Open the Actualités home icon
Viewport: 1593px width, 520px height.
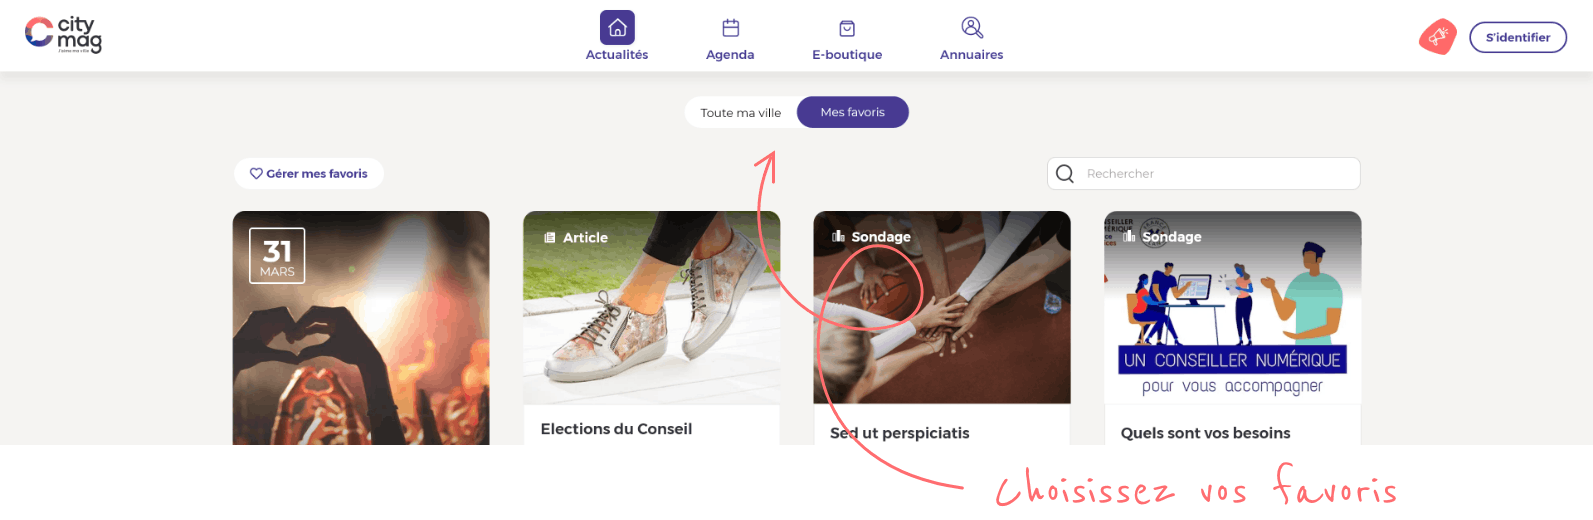(617, 27)
